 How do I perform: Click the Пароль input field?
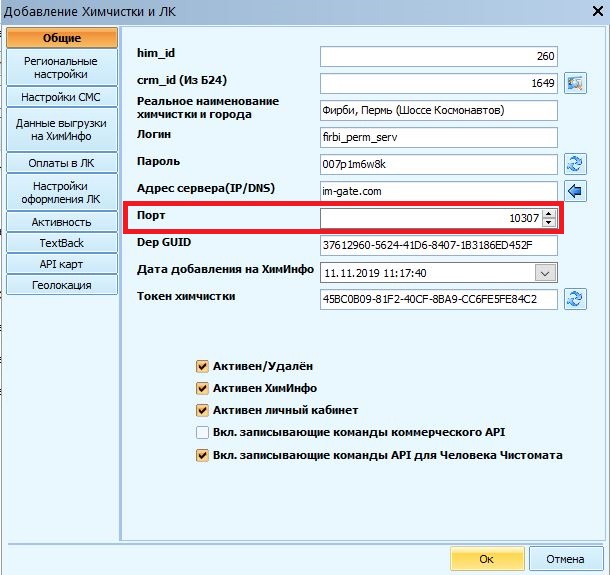pos(439,164)
